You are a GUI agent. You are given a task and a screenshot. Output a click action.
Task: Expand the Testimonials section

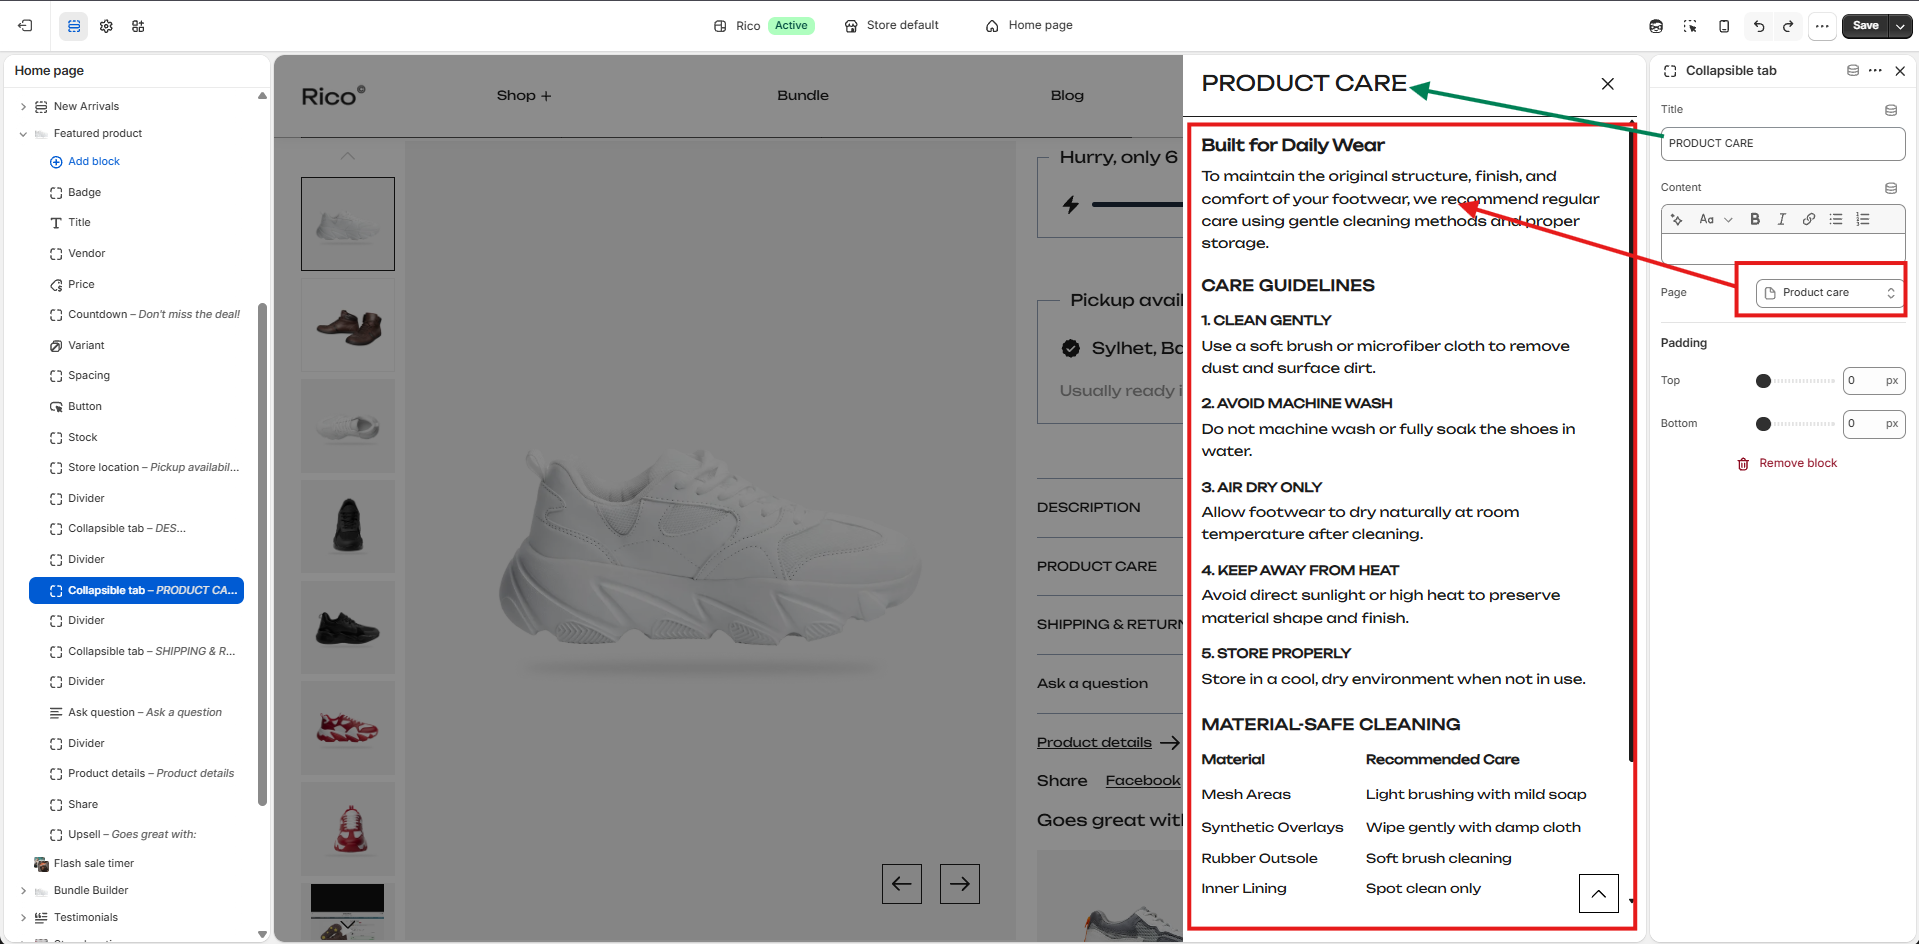coord(23,918)
